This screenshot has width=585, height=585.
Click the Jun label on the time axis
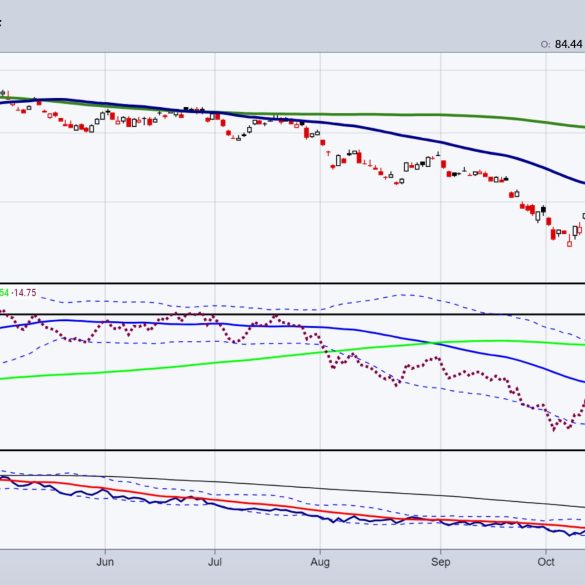[x=105, y=562]
